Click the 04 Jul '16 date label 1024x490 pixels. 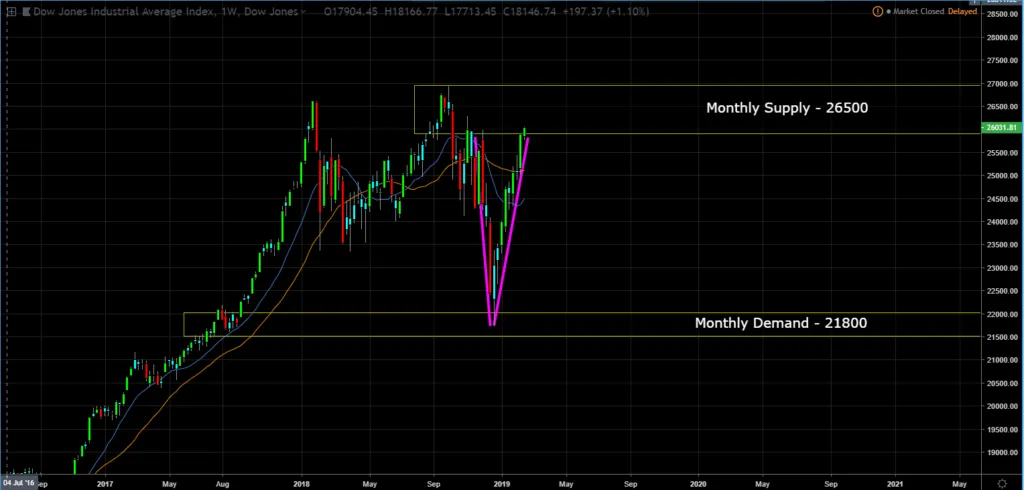(x=18, y=483)
